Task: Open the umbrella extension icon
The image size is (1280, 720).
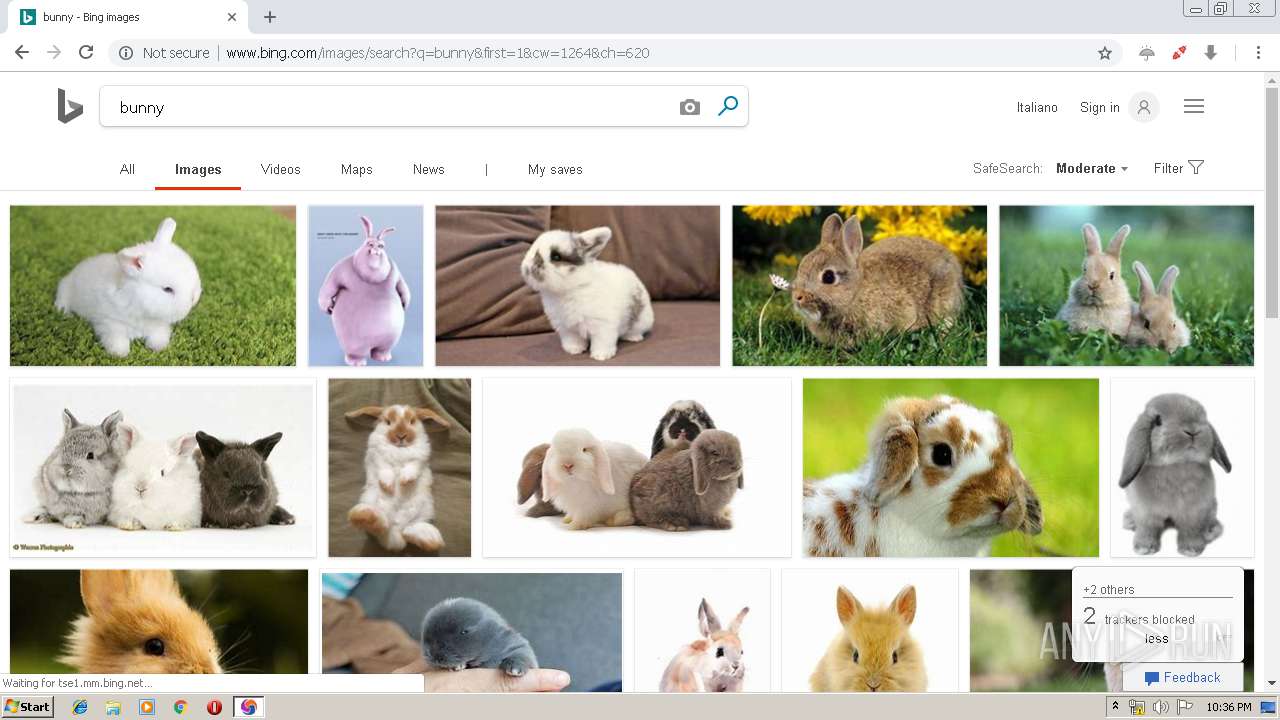Action: pyautogui.click(x=1147, y=53)
